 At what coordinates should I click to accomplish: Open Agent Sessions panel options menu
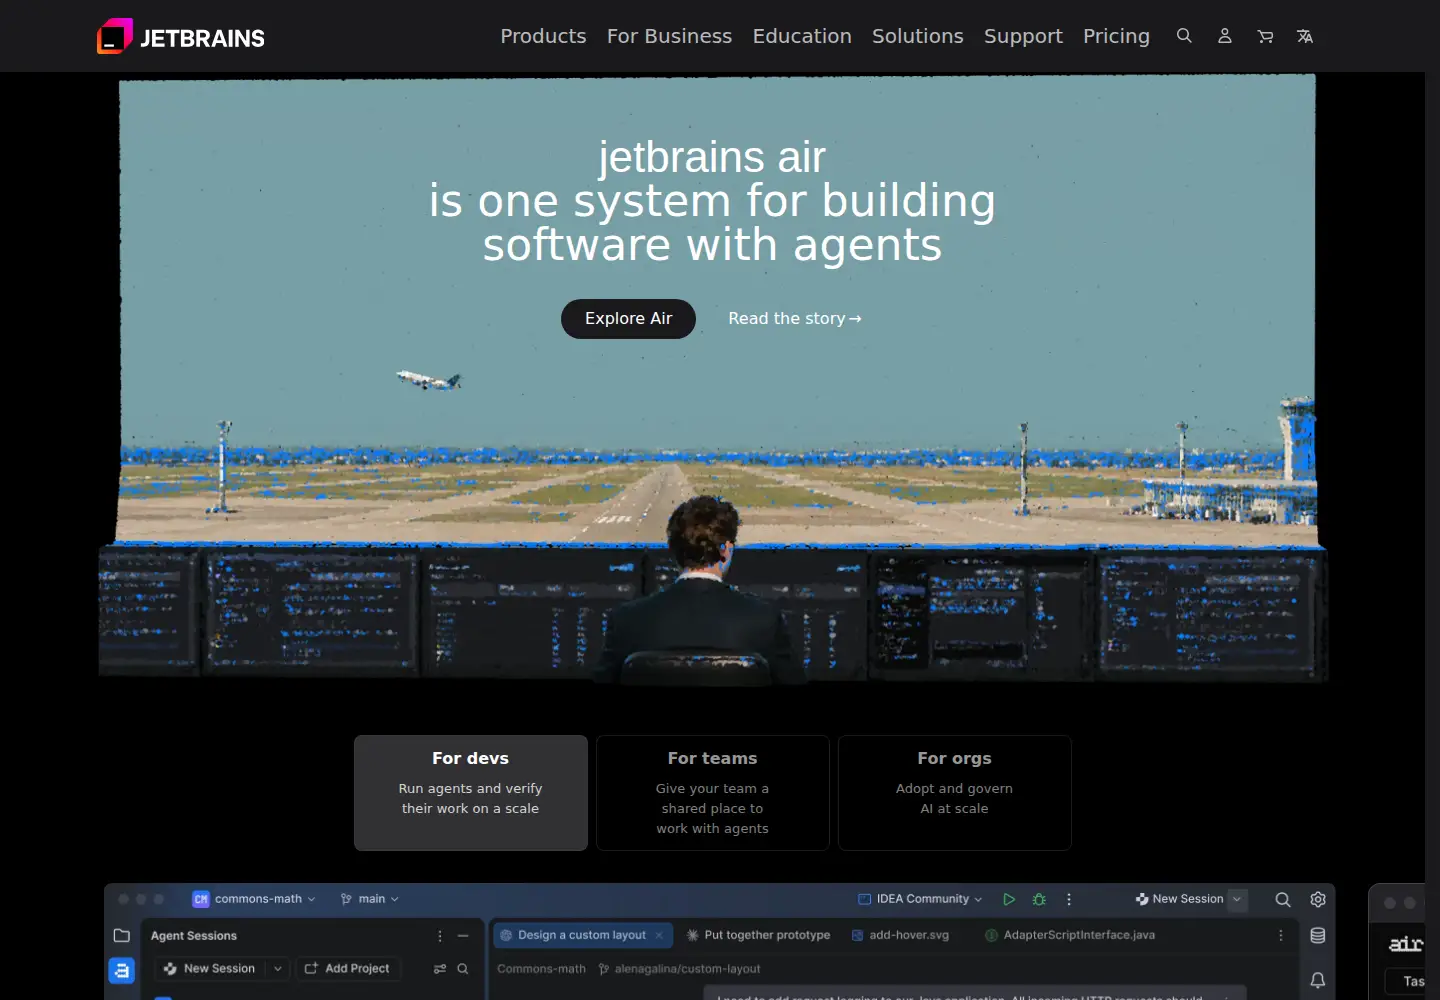point(440,936)
